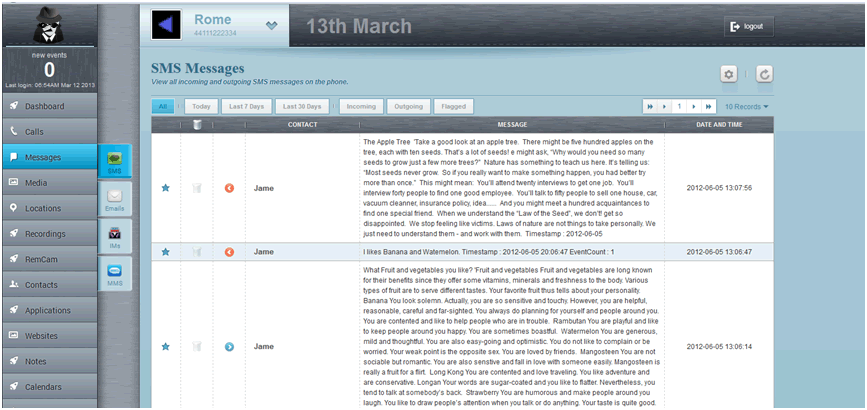Delete the Apple Tree message from Jame
867x410 pixels.
point(197,187)
